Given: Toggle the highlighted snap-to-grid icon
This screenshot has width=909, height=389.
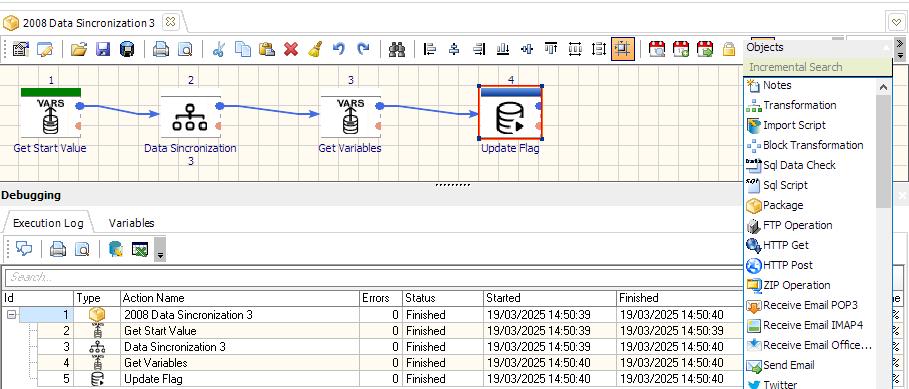Looking at the screenshot, I should click(x=623, y=49).
